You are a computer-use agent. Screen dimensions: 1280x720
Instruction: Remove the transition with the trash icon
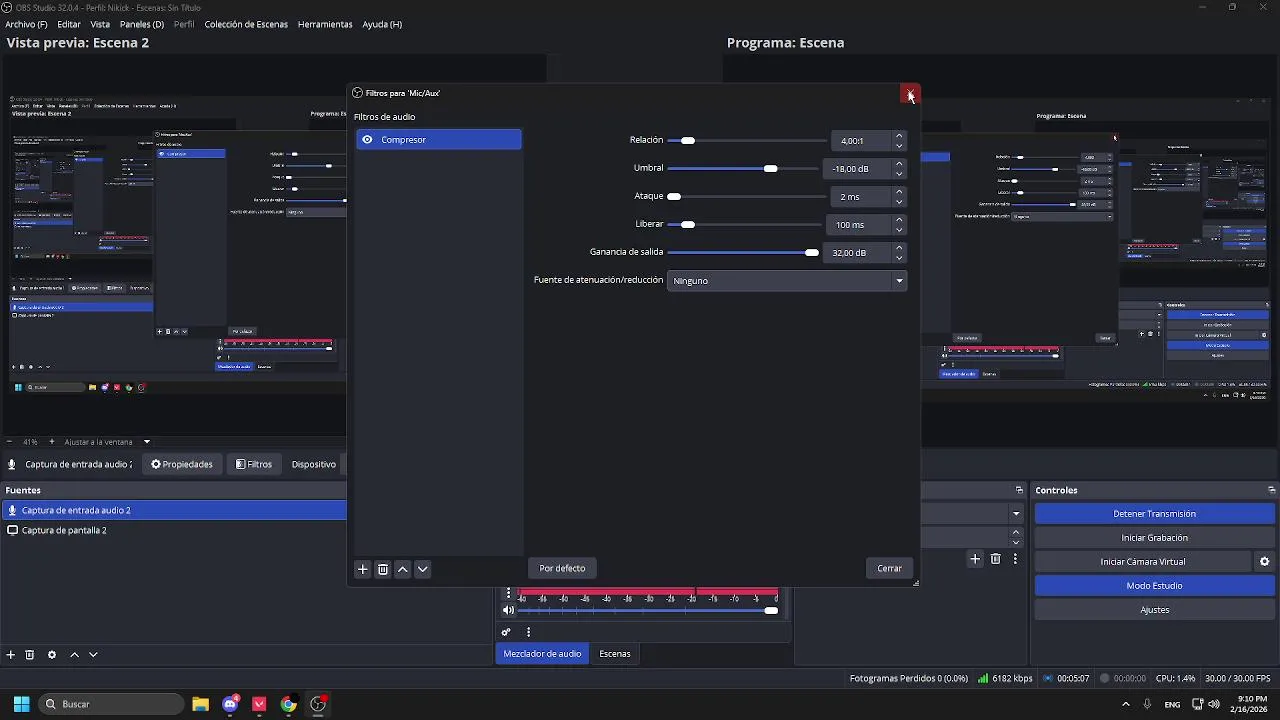[x=995, y=559]
